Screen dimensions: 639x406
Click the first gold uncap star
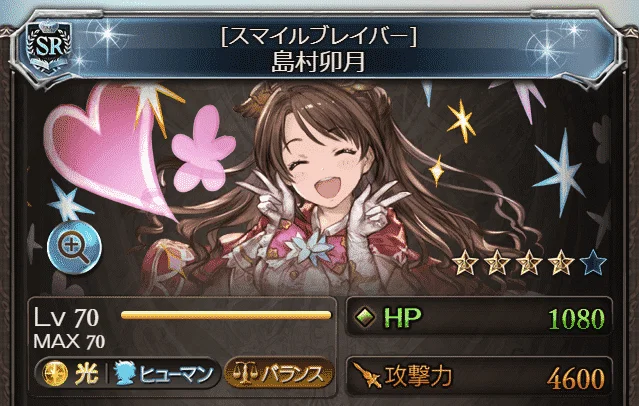pos(465,262)
